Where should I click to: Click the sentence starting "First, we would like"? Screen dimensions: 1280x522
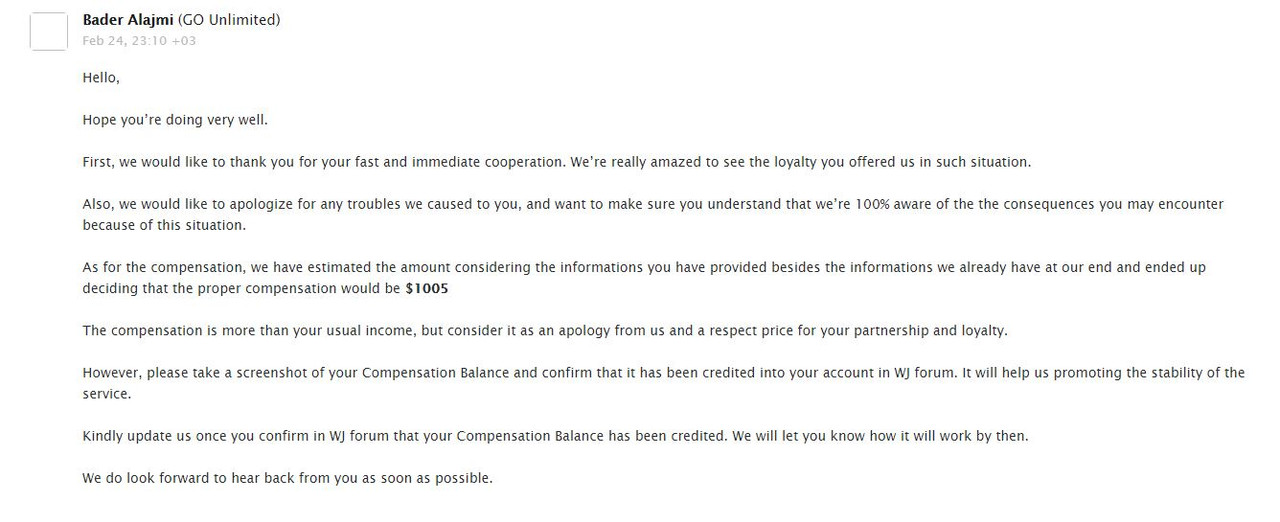(556, 162)
